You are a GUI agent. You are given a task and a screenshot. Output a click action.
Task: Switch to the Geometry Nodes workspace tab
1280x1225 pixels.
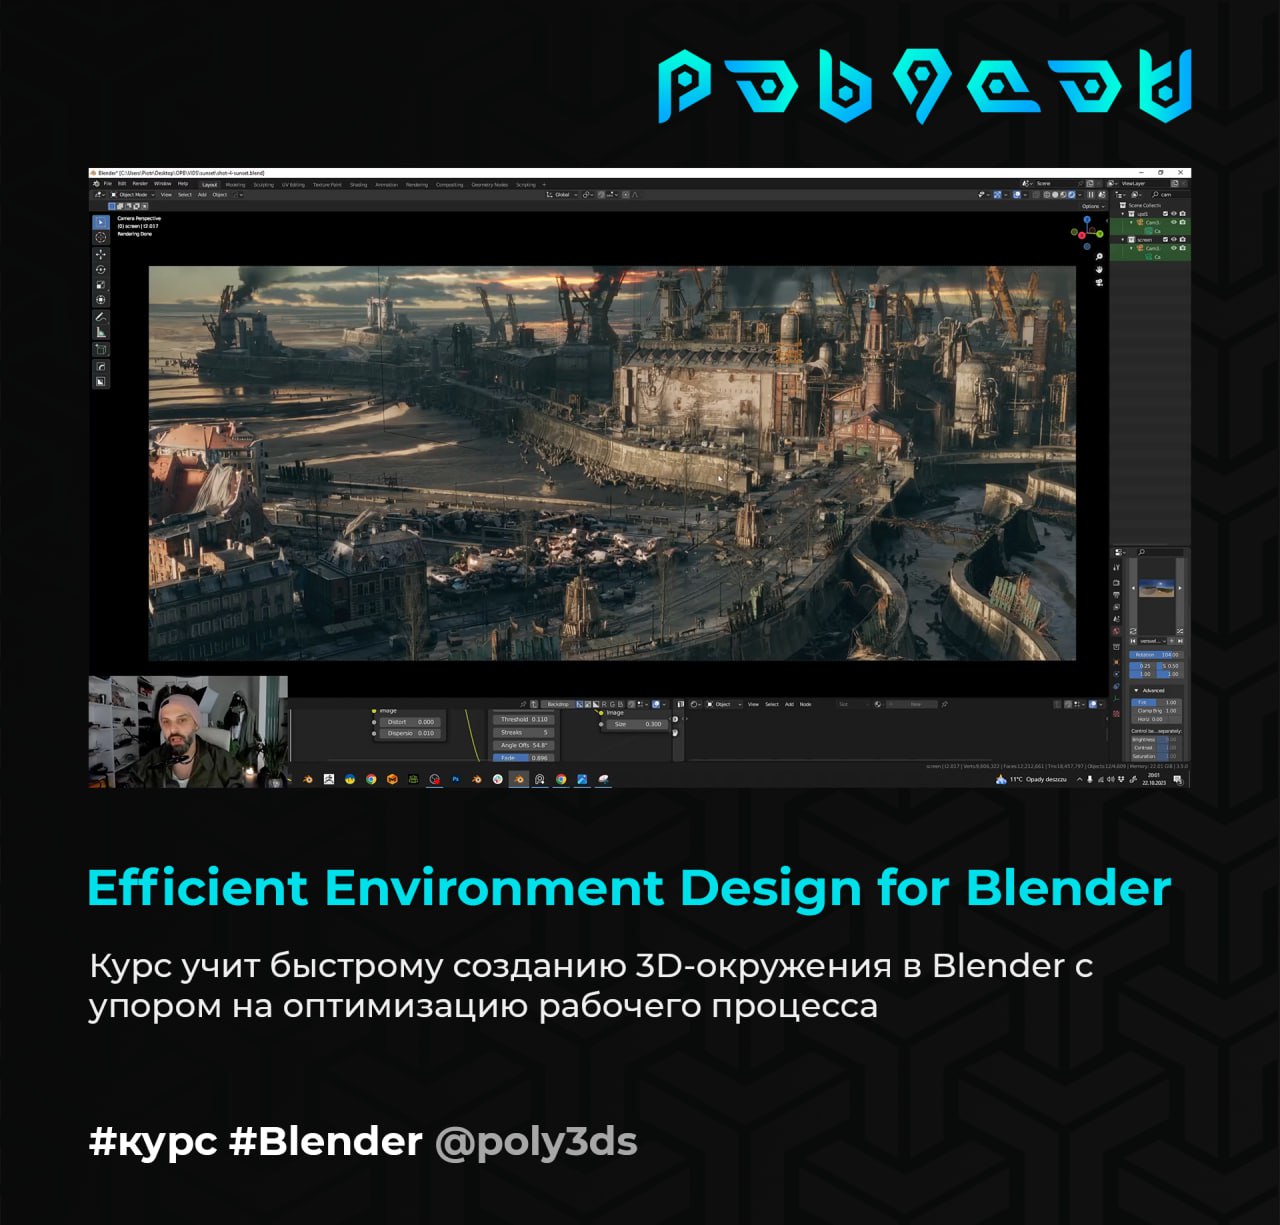[489, 185]
